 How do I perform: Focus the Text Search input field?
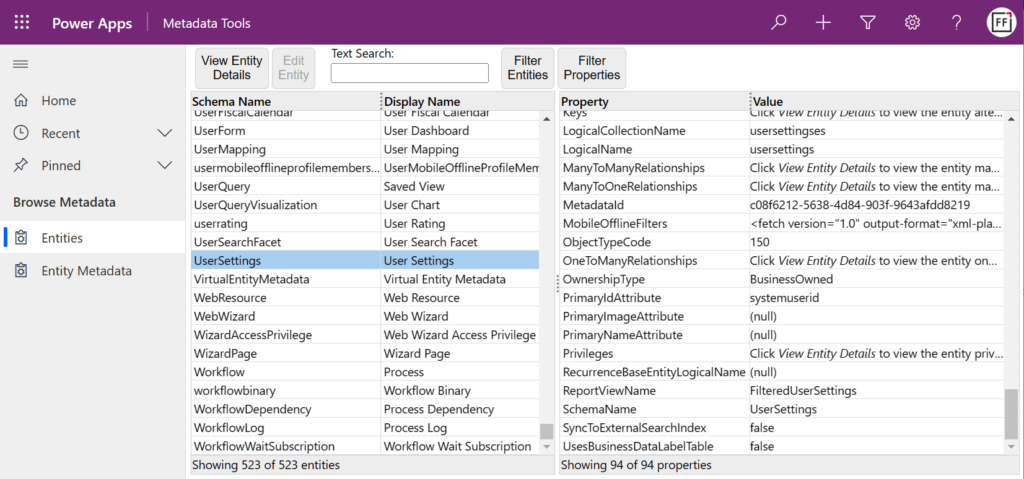point(409,73)
